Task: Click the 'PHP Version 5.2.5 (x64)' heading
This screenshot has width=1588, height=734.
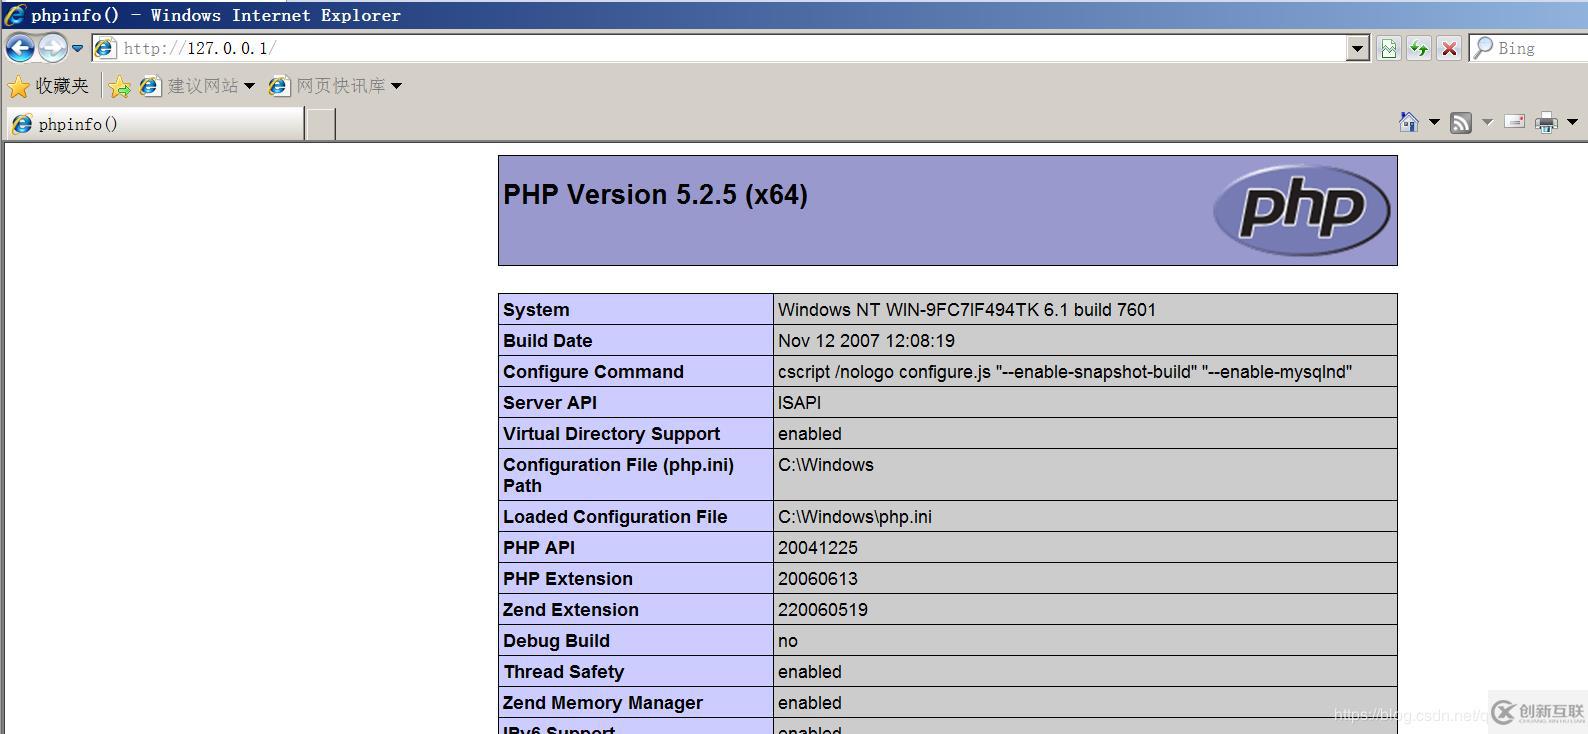Action: [x=655, y=194]
